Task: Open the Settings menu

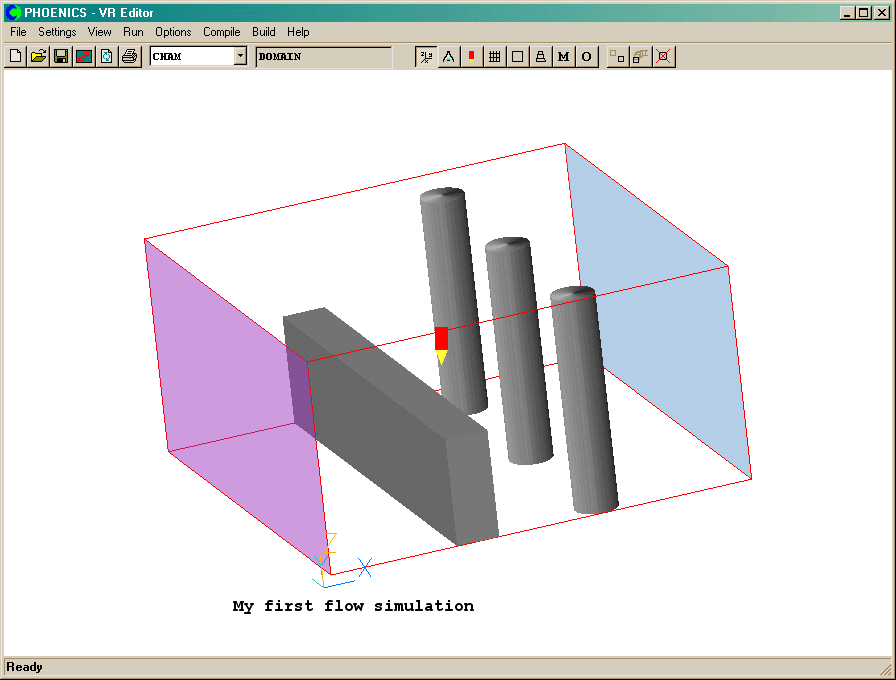Action: 57,32
